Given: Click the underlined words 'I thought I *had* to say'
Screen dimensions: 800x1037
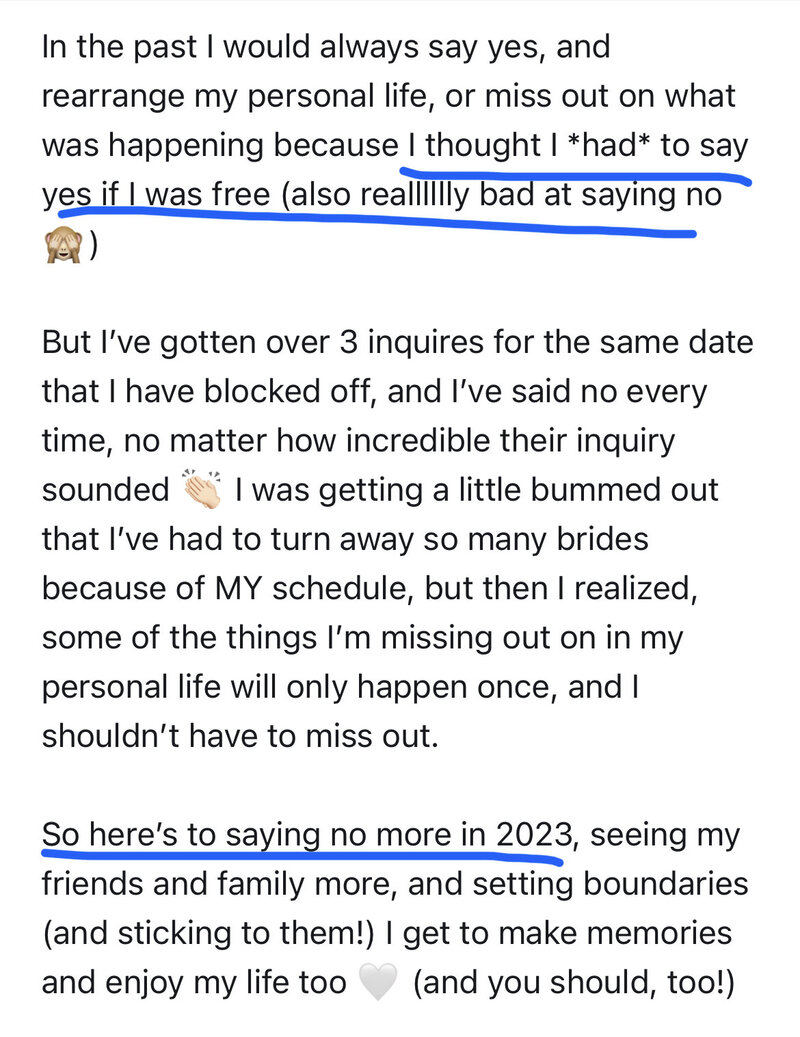Looking at the screenshot, I should point(578,145).
